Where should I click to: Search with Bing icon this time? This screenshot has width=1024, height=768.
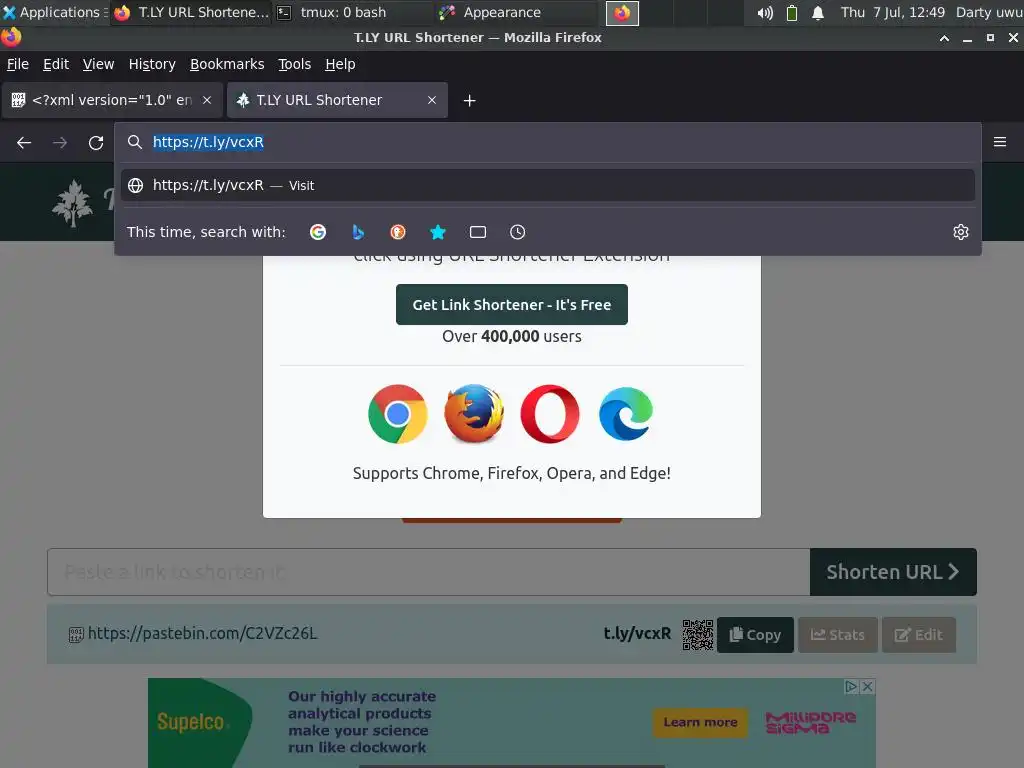(x=358, y=232)
